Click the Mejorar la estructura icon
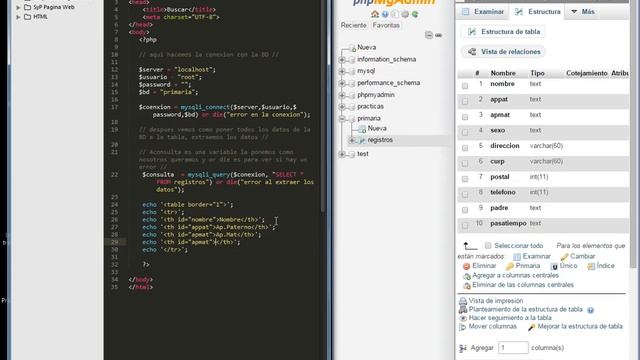Screen dimensions: 640x360 531,327
